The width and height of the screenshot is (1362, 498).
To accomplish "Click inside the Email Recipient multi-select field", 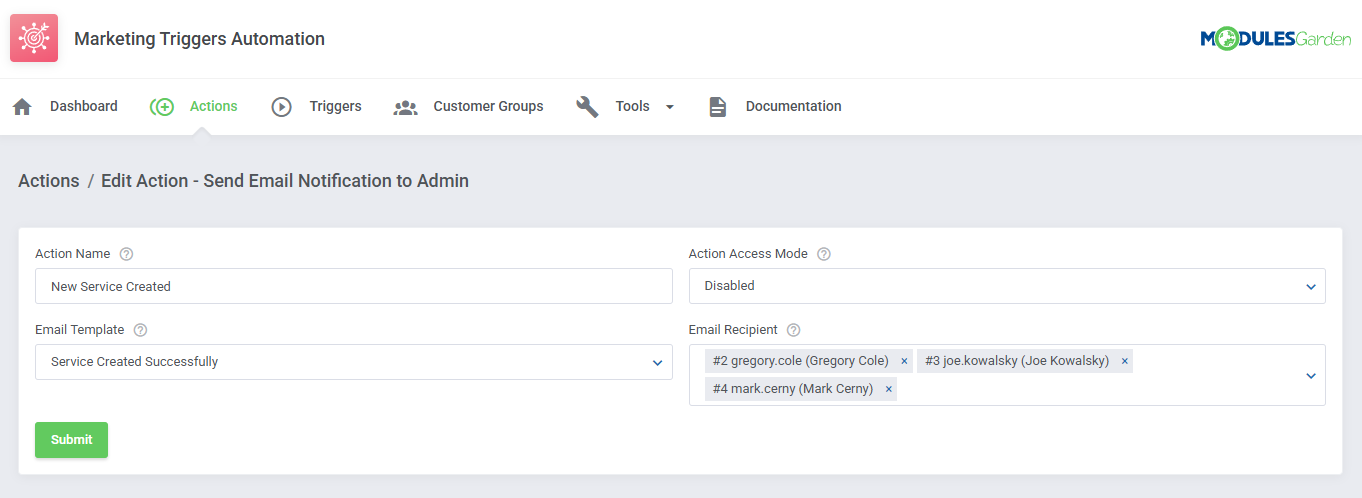I will point(1007,375).
